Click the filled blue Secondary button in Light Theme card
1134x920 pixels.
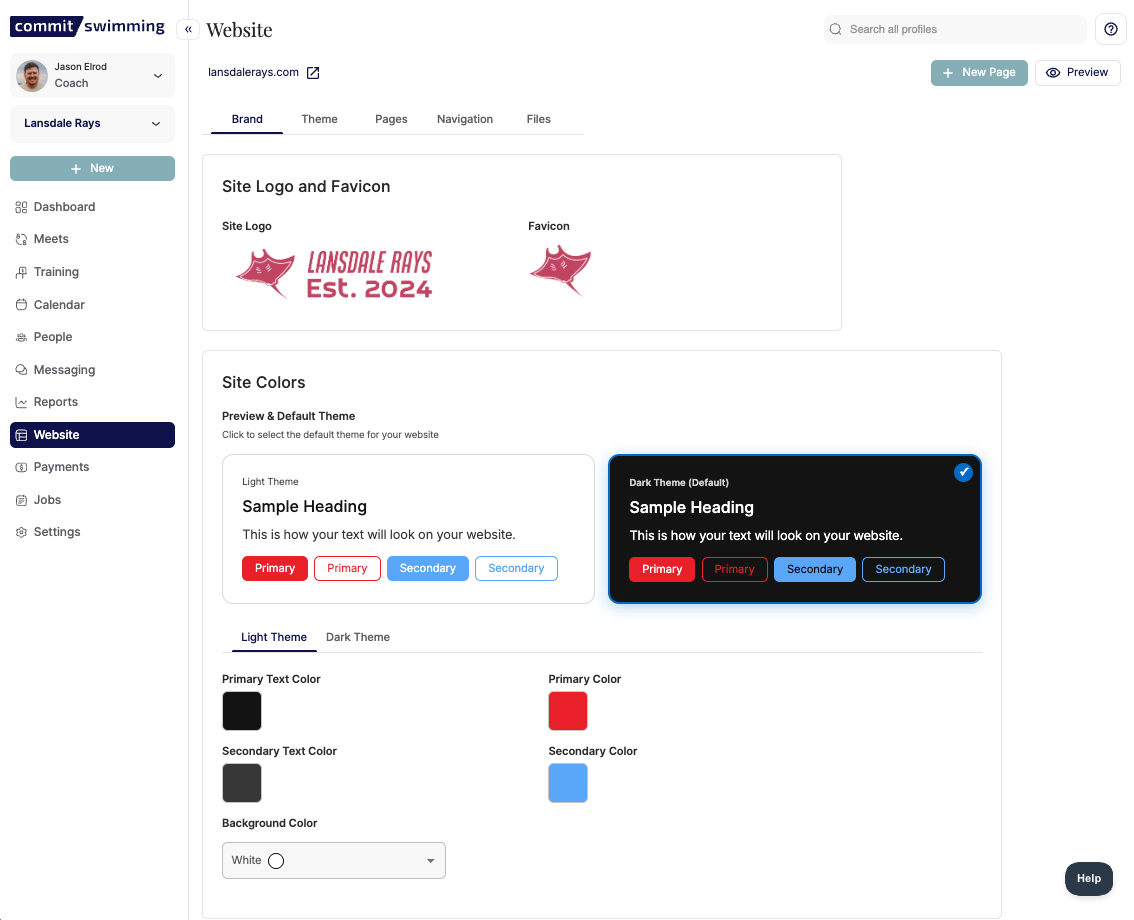click(x=427, y=568)
